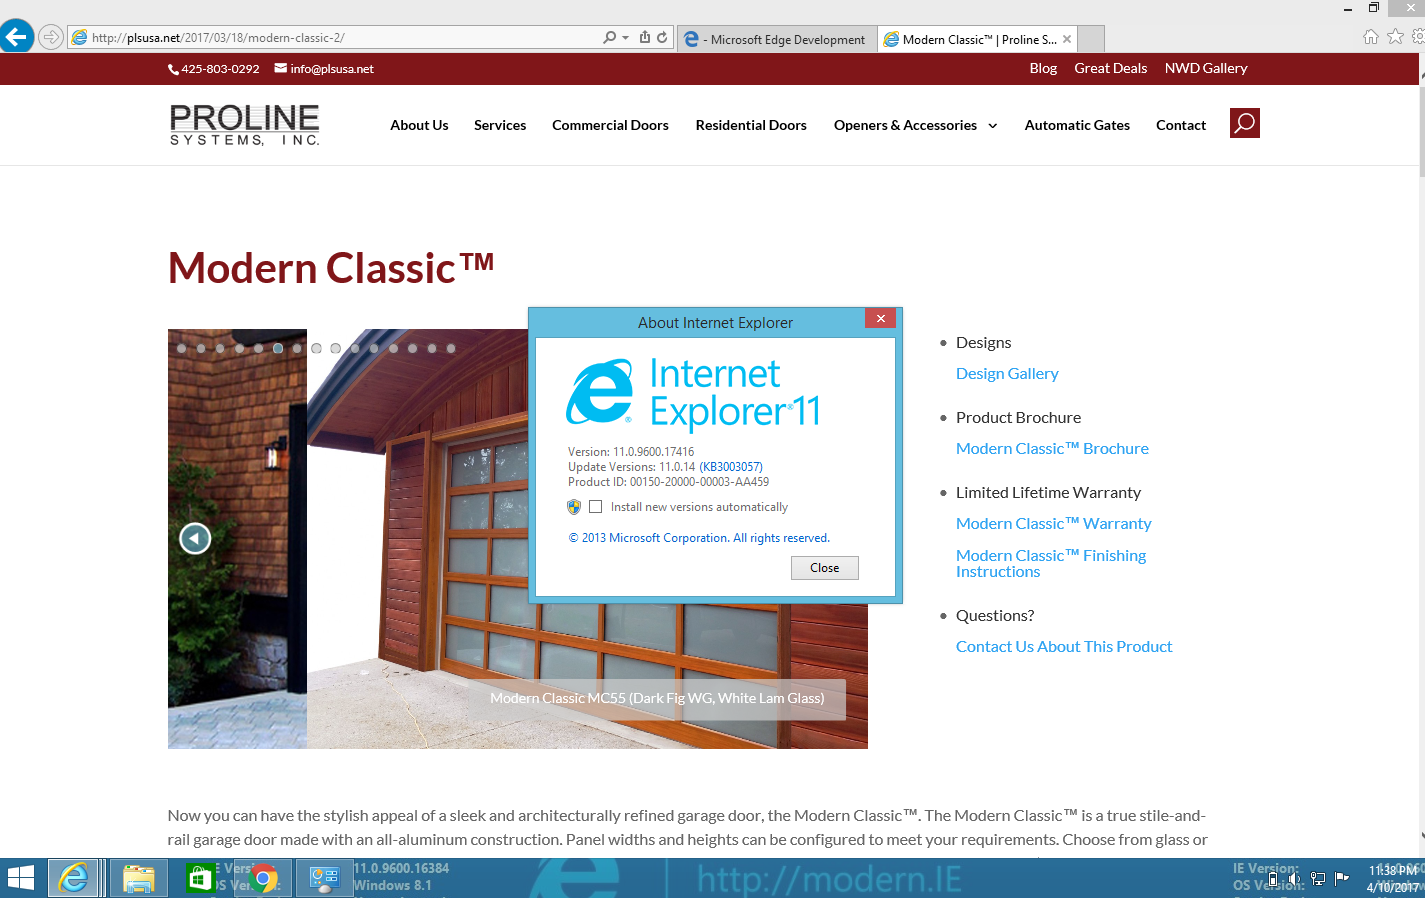
Task: Open the Windows Start button
Action: [x=21, y=878]
